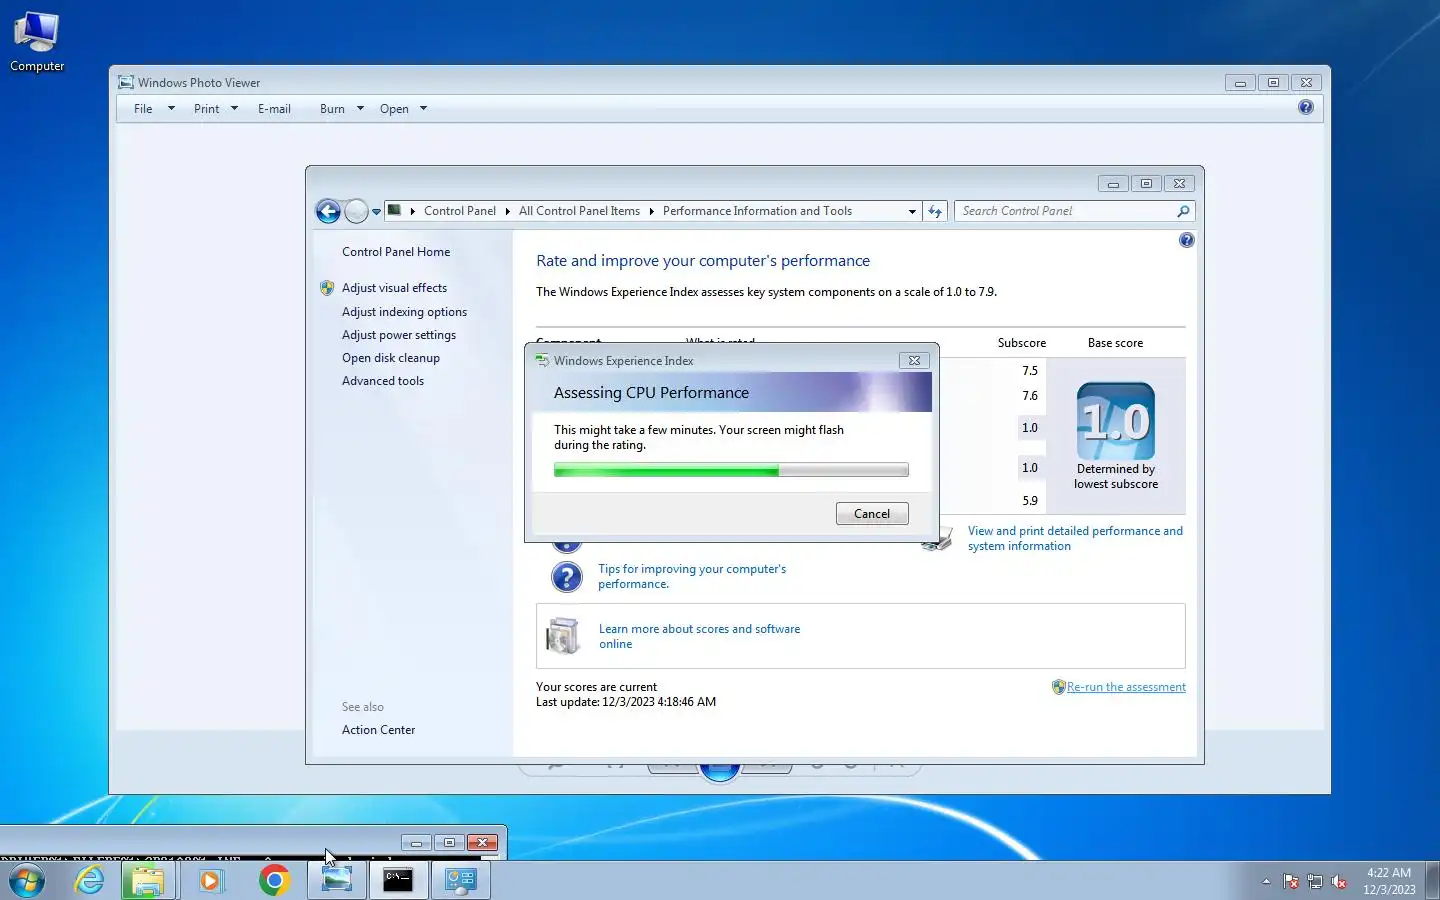This screenshot has height=900, width=1440.
Task: Open Tips for improving performance link
Action: [x=692, y=577]
